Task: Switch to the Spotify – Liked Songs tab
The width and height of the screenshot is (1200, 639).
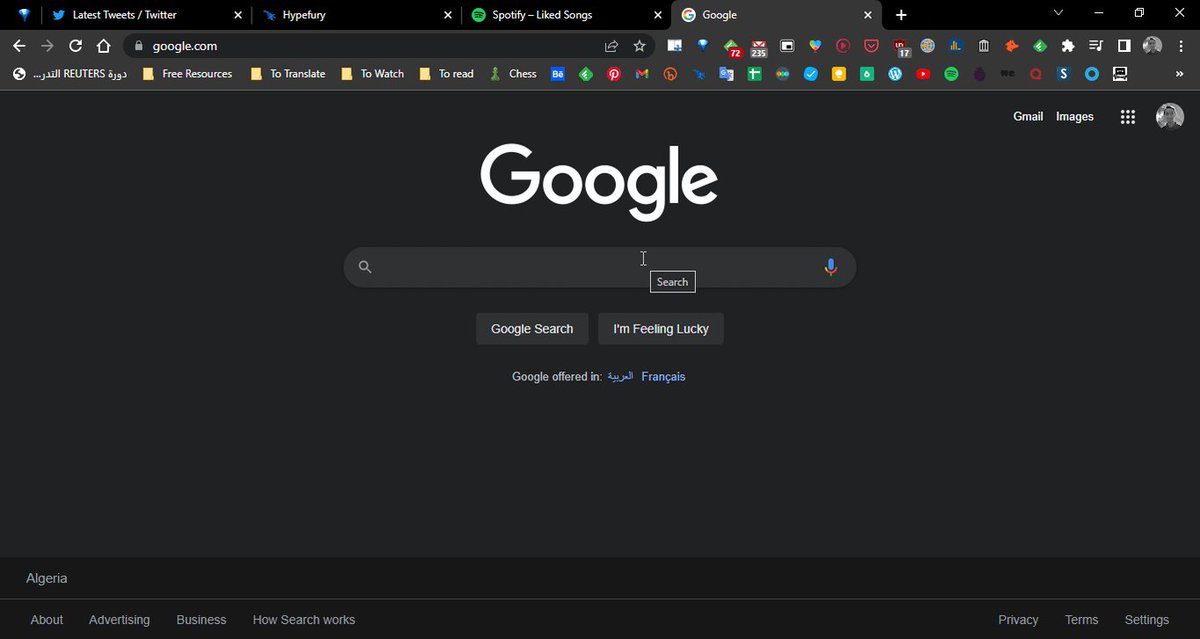Action: click(x=568, y=15)
